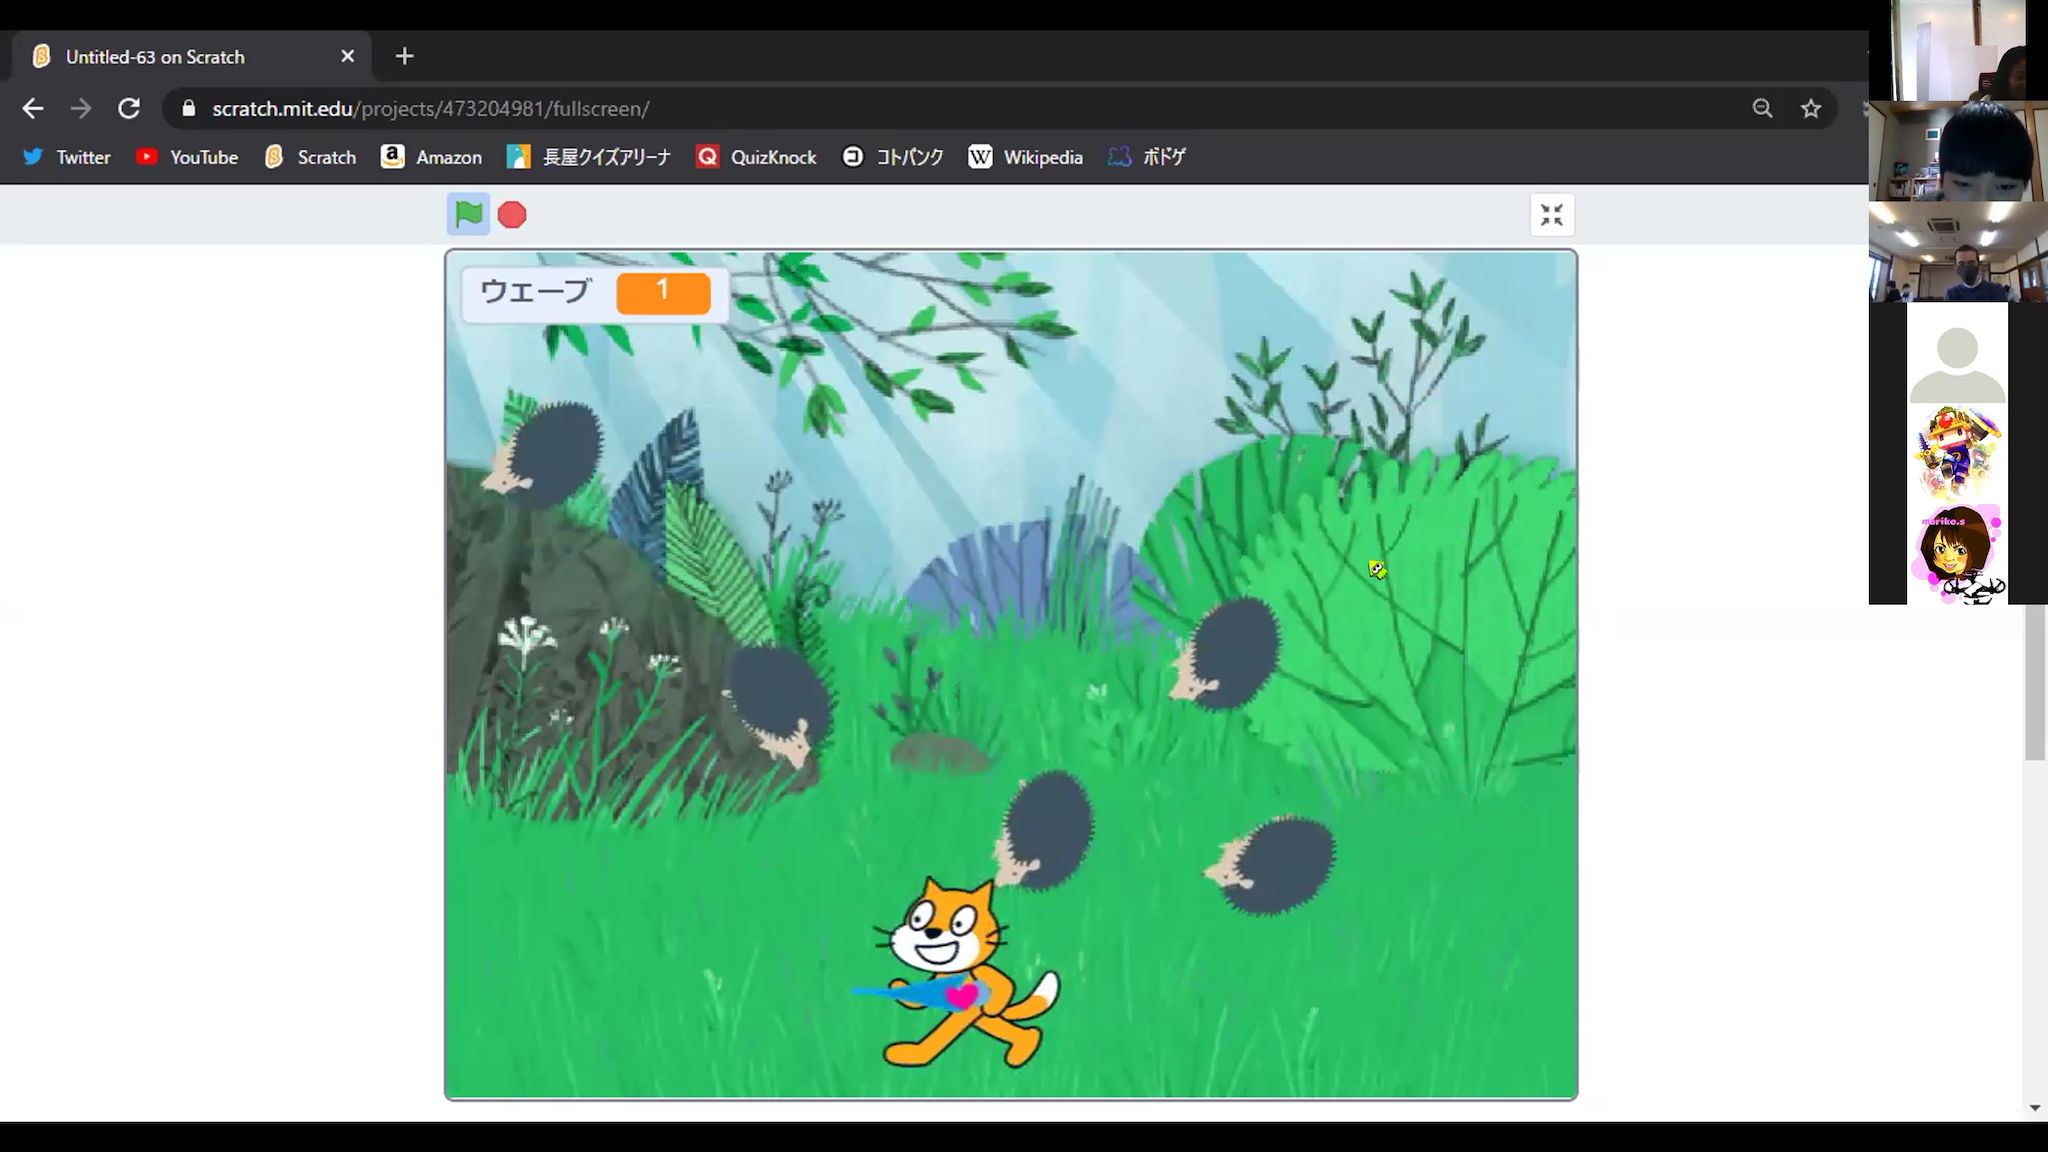
Task: Select the top participant video thumbnail
Action: pyautogui.click(x=1958, y=50)
